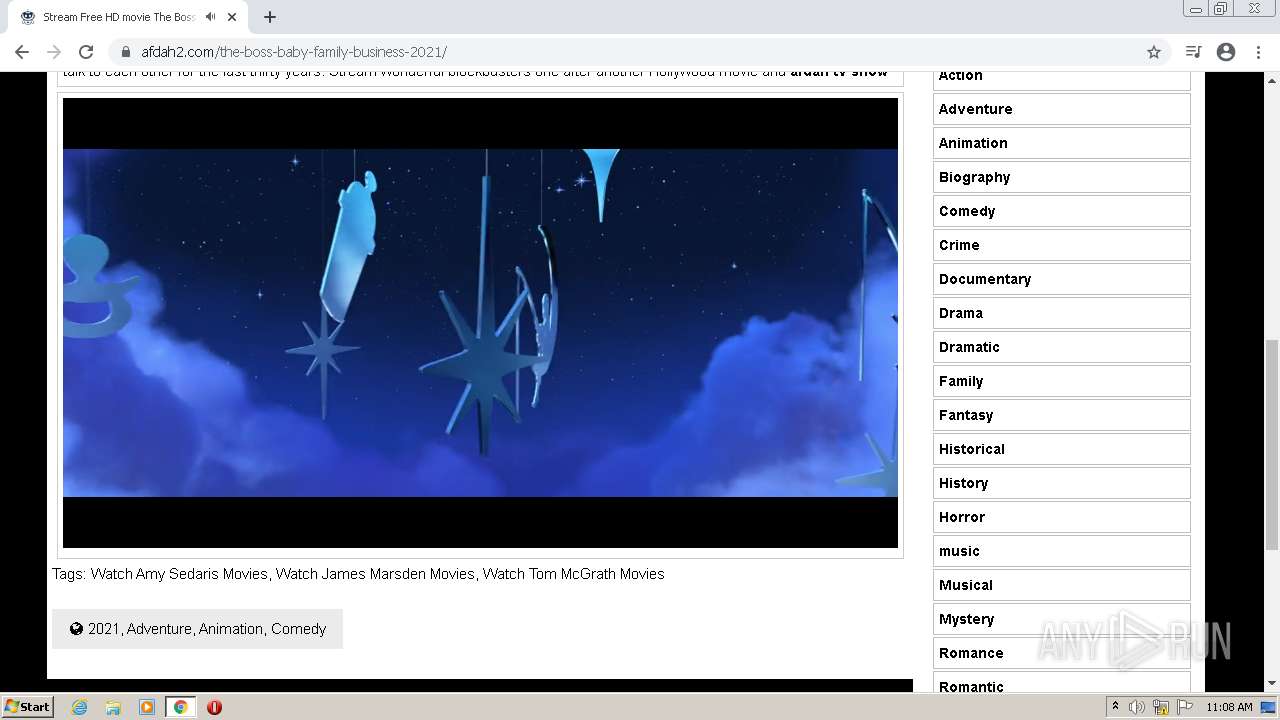
Task: Open the Romantic category
Action: point(1062,682)
